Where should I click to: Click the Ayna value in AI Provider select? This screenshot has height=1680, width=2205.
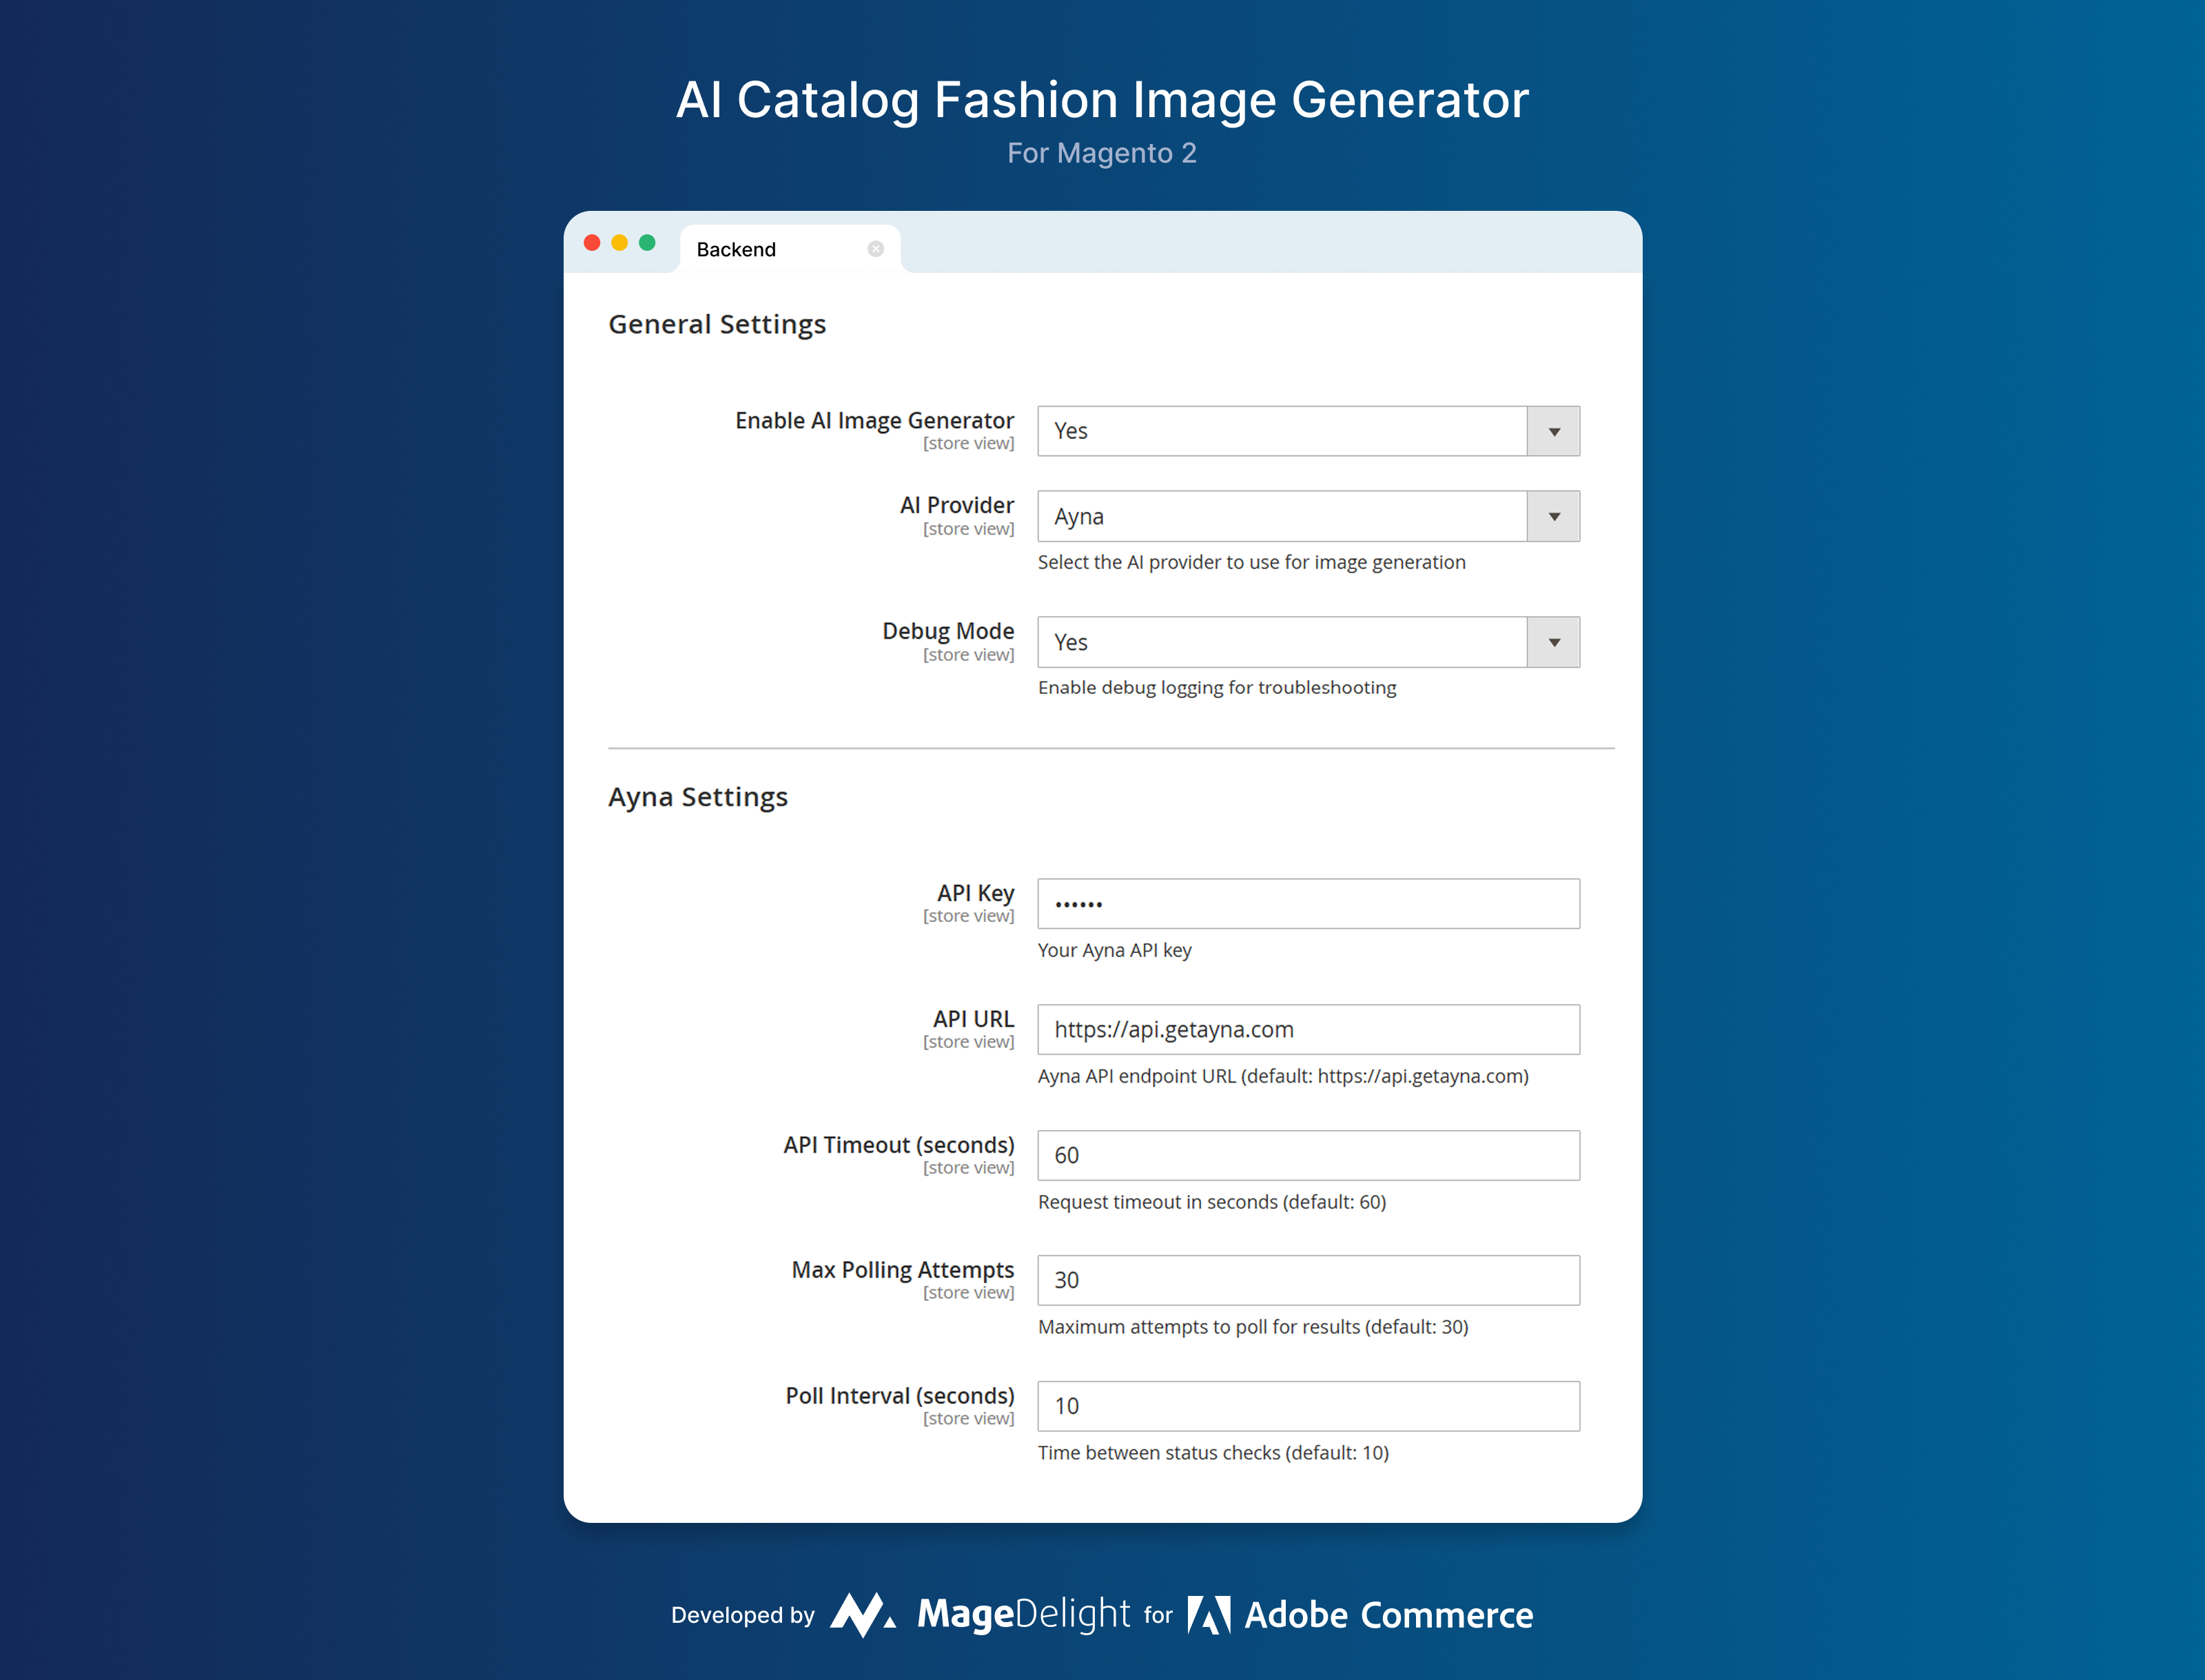coord(1079,517)
